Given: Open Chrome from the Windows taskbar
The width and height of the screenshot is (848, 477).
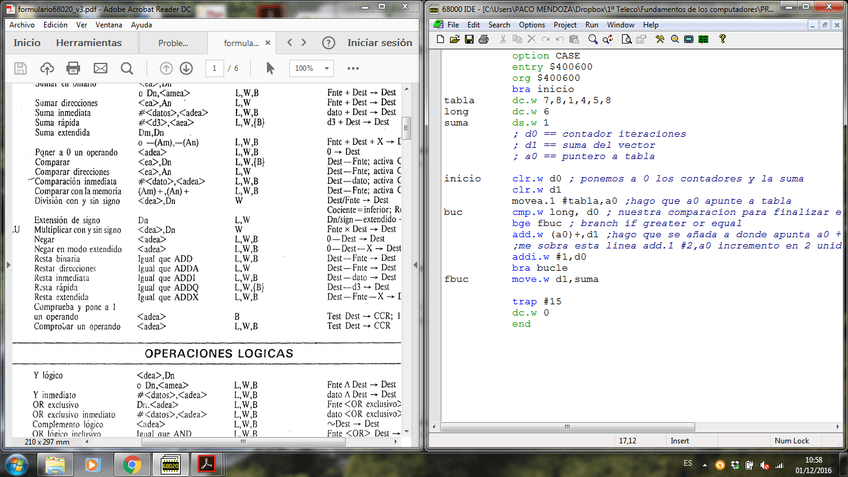Looking at the screenshot, I should [132, 464].
